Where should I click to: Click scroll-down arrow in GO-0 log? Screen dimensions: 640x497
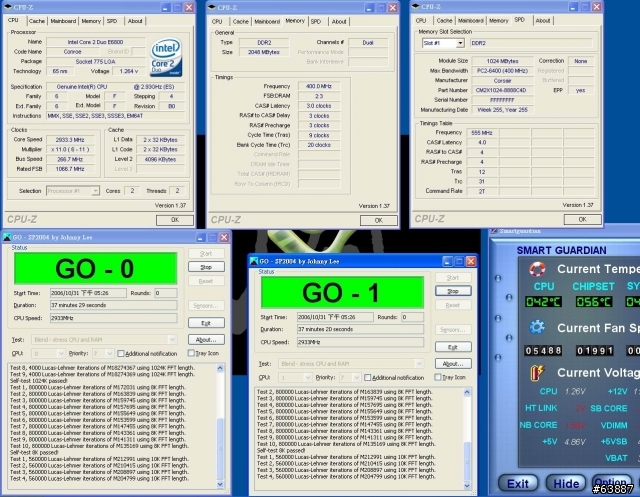point(220,484)
